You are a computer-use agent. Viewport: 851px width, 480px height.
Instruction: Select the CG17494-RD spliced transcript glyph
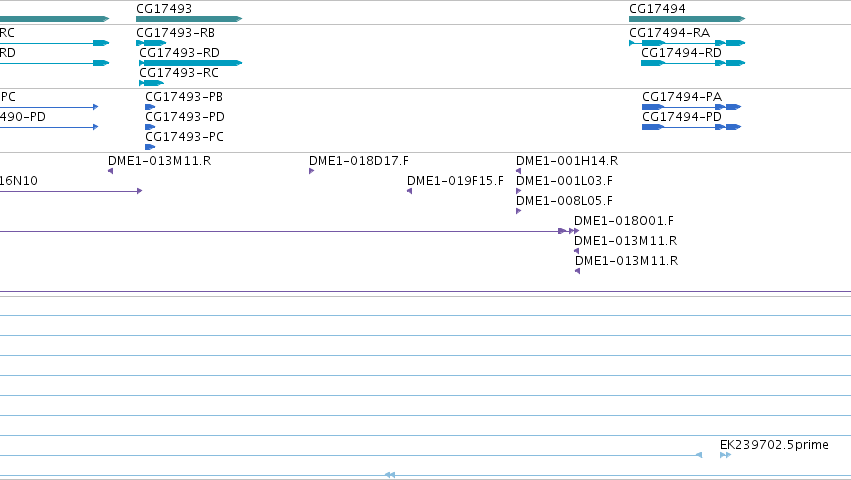693,63
